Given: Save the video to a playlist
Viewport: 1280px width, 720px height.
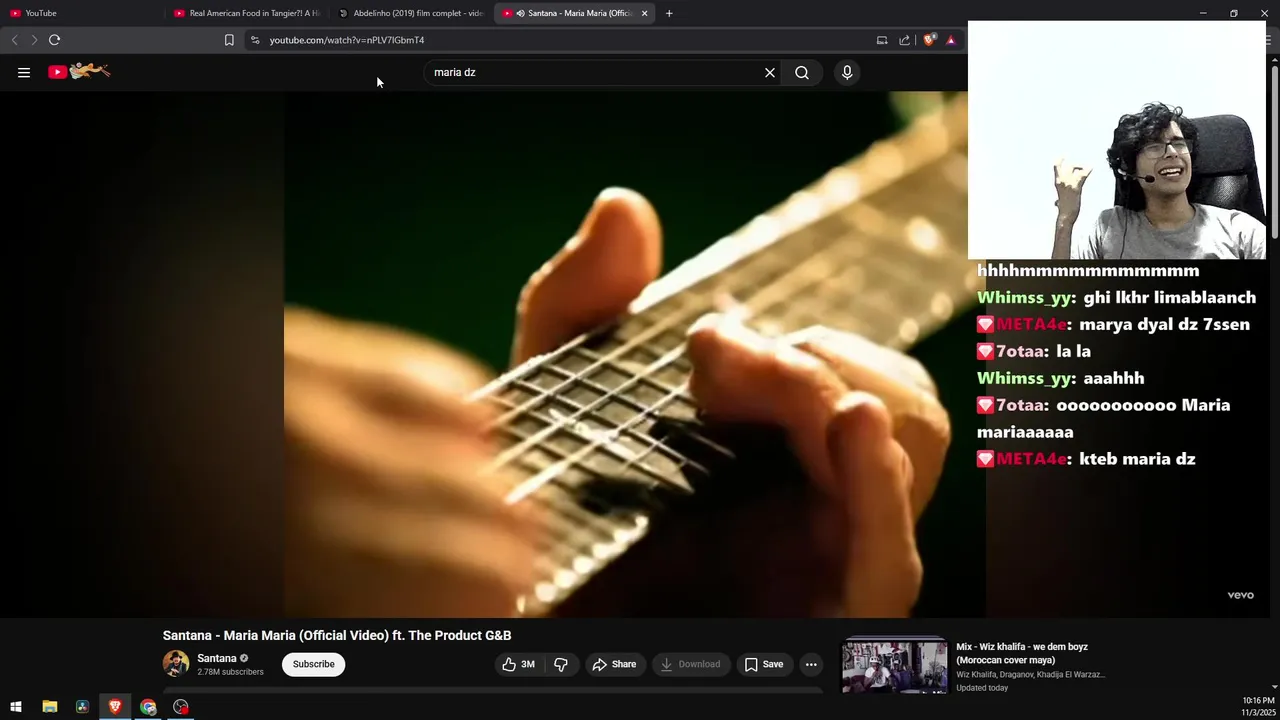Looking at the screenshot, I should tap(763, 664).
